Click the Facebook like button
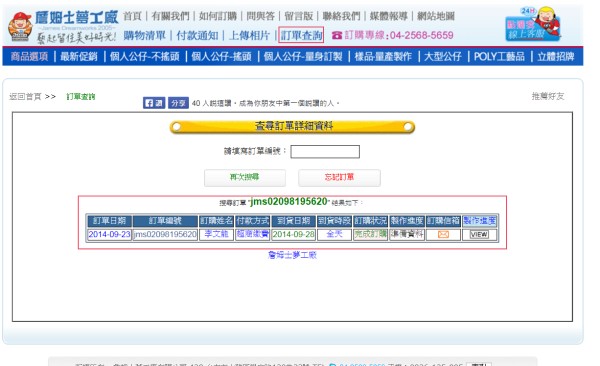The image size is (600, 366). 154,103
